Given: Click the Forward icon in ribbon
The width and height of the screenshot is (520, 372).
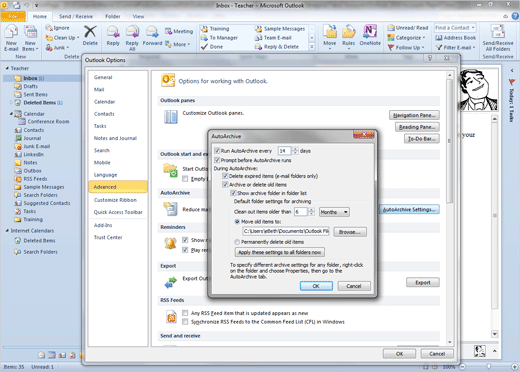Looking at the screenshot, I should 152,32.
